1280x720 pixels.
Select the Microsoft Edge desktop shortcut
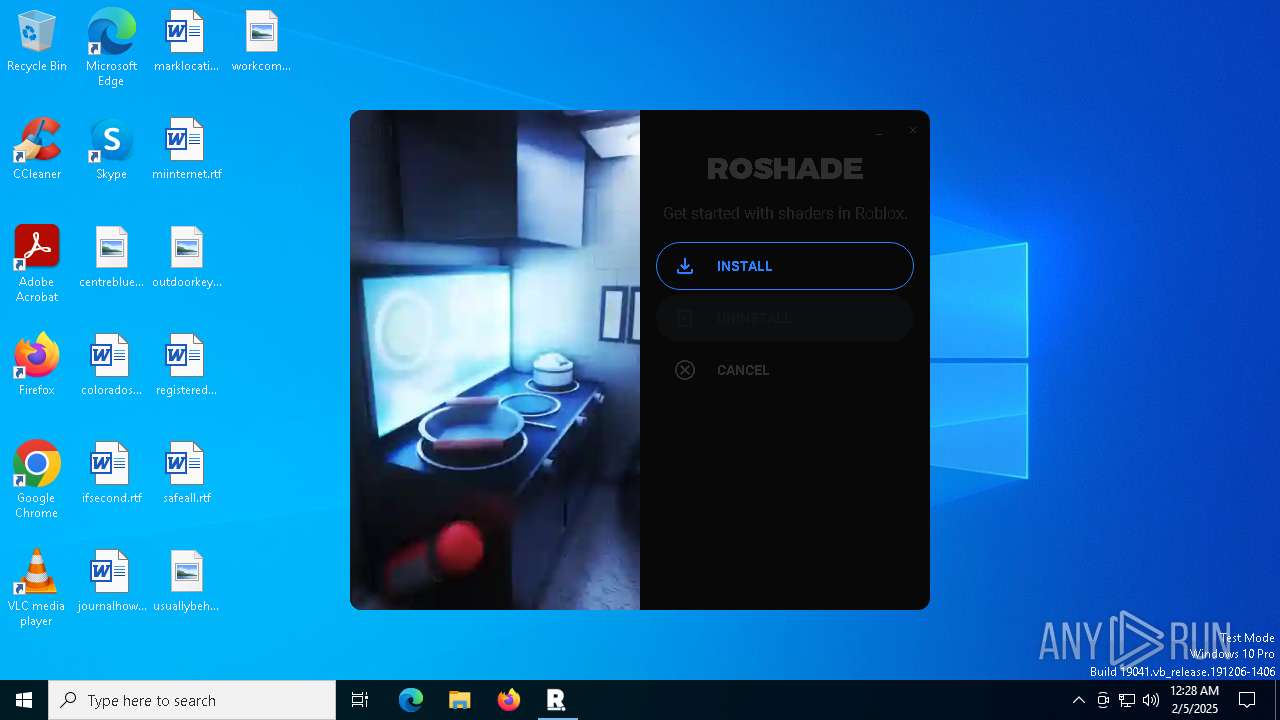point(111,48)
